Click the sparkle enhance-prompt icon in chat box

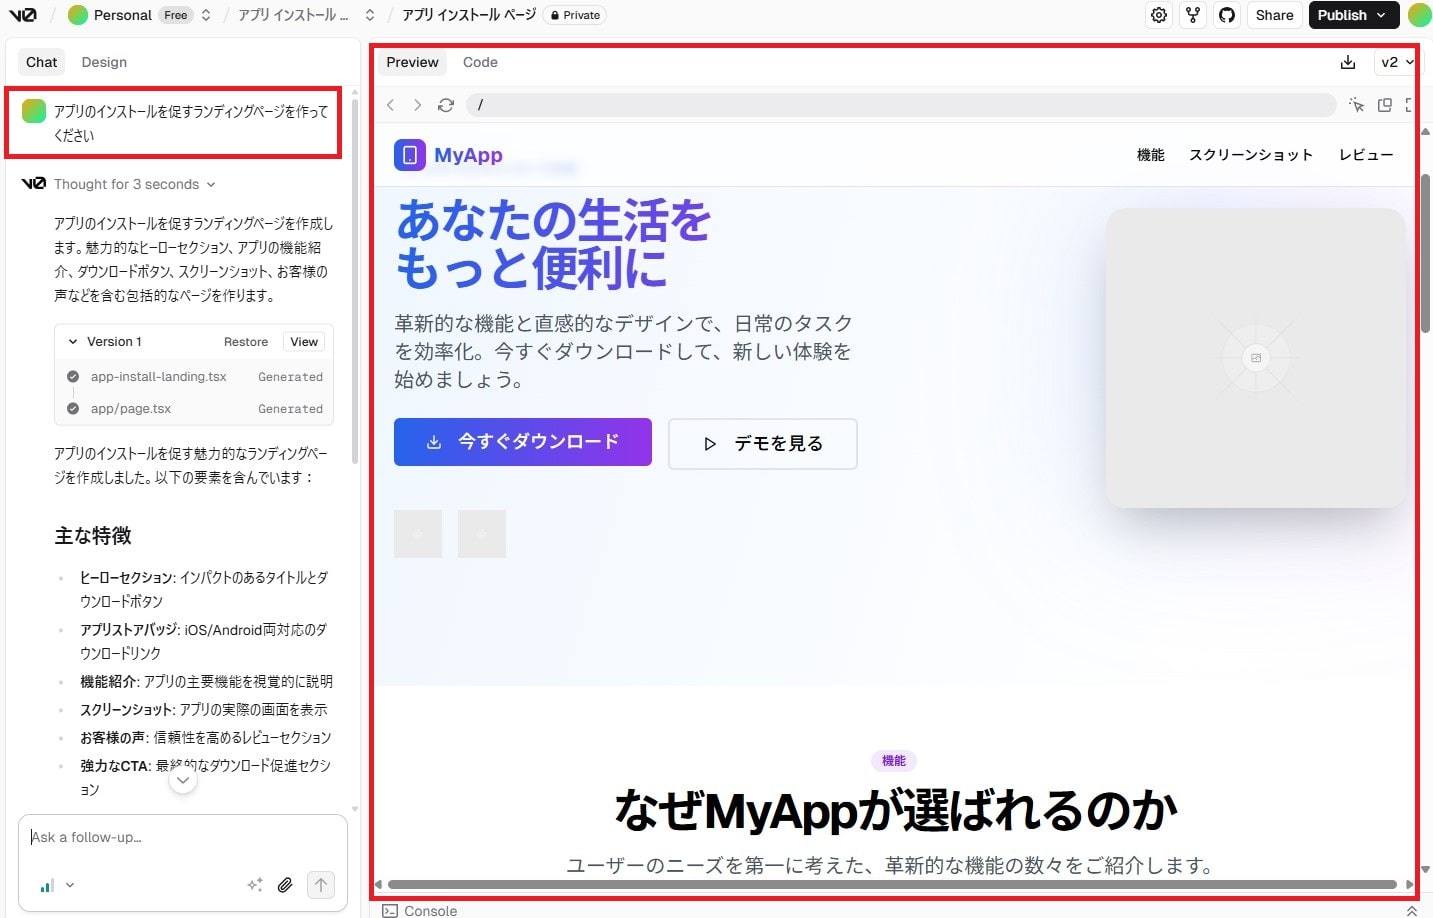(x=255, y=885)
